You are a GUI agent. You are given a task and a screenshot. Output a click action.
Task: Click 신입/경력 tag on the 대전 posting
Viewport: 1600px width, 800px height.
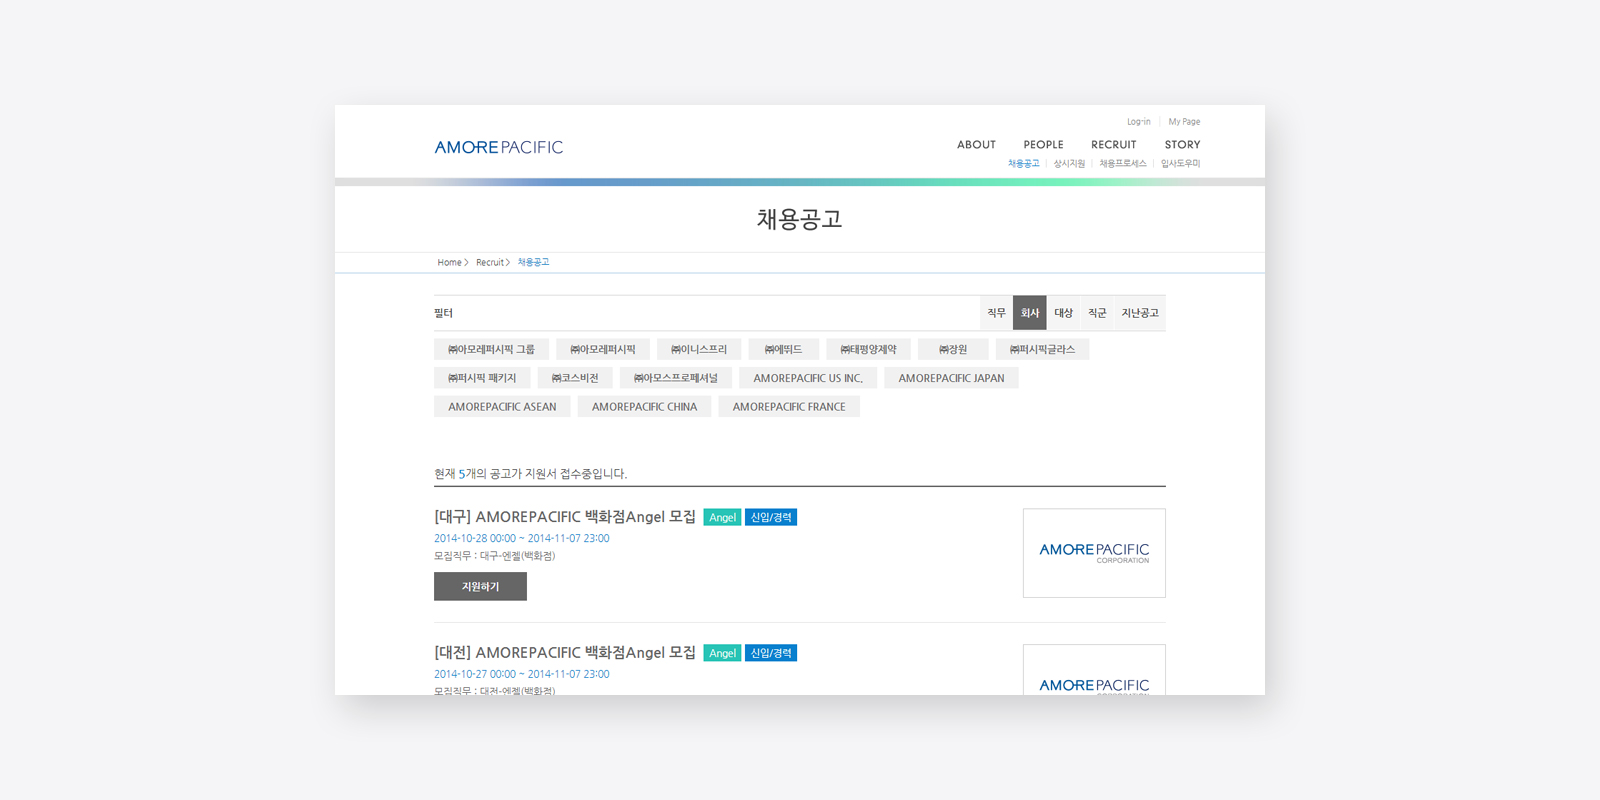(771, 653)
